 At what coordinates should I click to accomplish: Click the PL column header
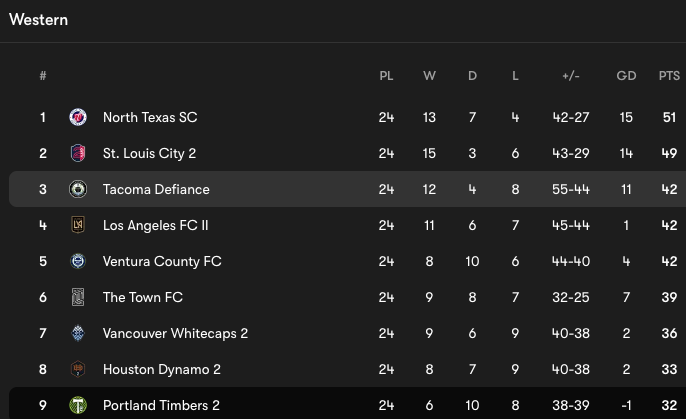(x=386, y=76)
